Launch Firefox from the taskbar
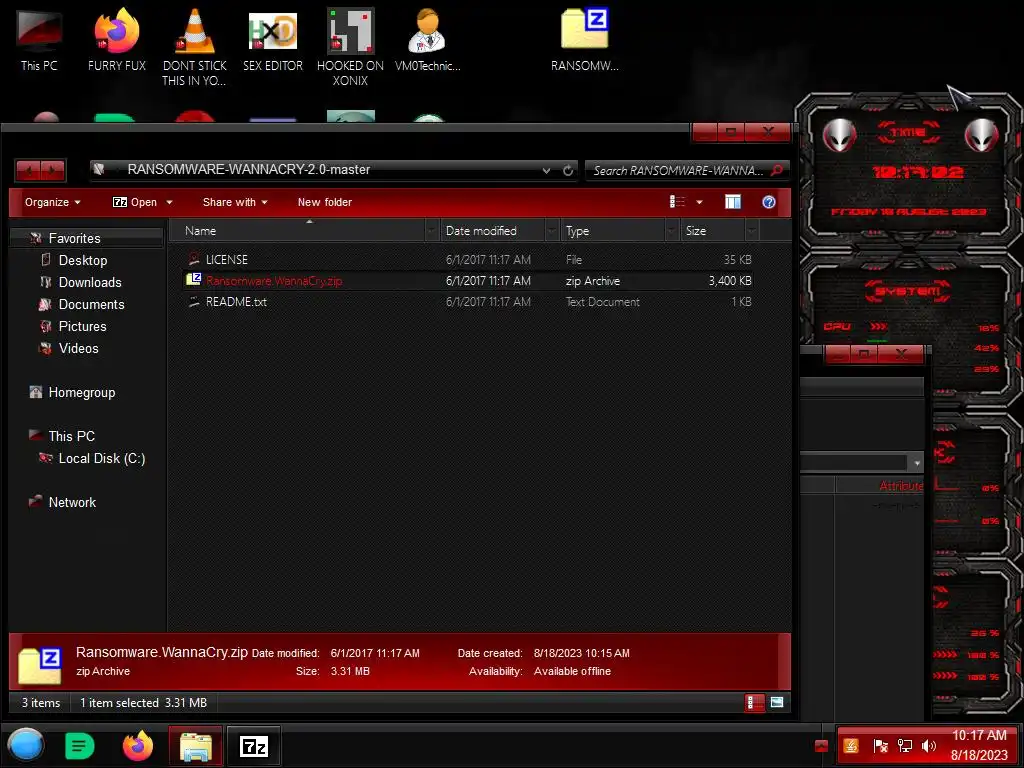The height and width of the screenshot is (768, 1024). (x=138, y=746)
